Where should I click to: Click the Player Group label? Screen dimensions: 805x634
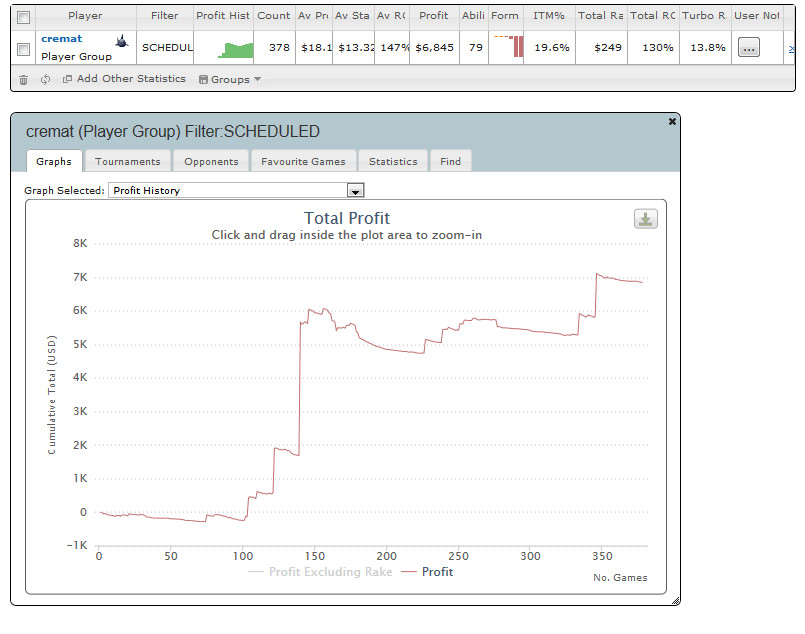(76, 56)
